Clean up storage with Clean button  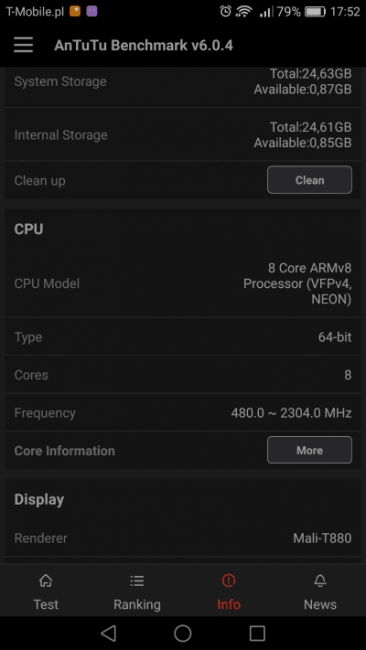pos(310,180)
